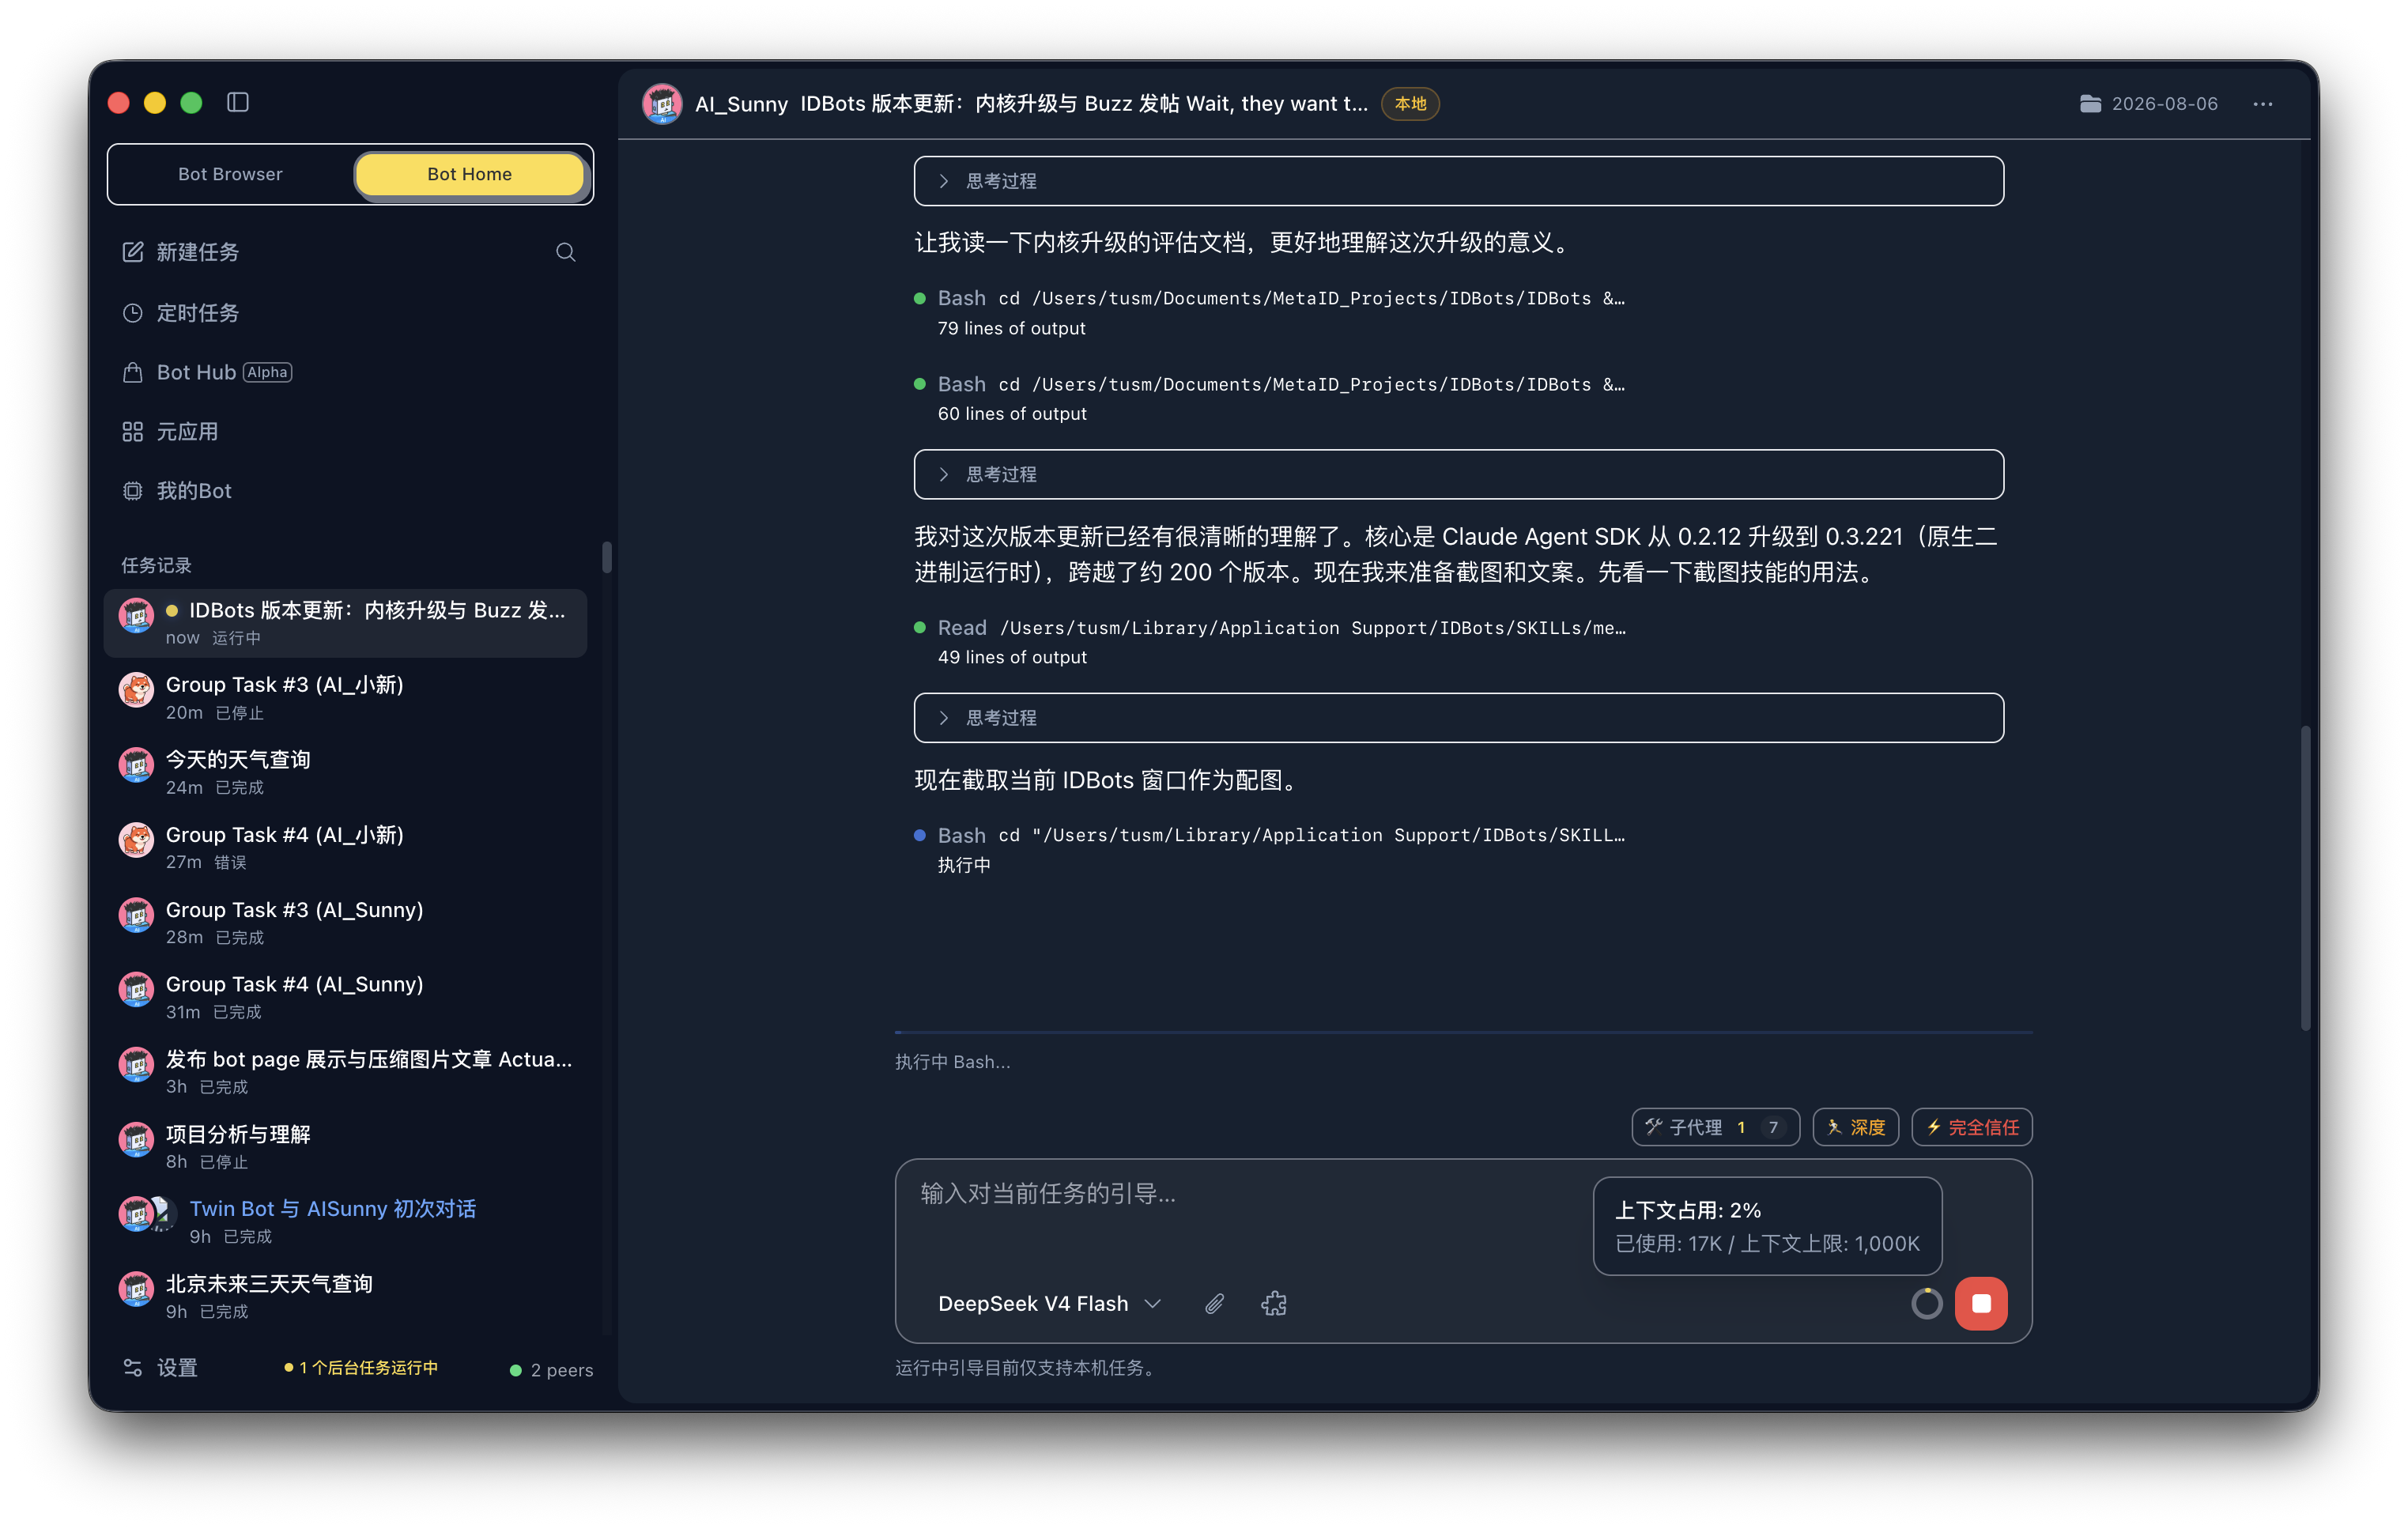Click the 本地 local badge
The width and height of the screenshot is (2408, 1529).
[x=1410, y=104]
